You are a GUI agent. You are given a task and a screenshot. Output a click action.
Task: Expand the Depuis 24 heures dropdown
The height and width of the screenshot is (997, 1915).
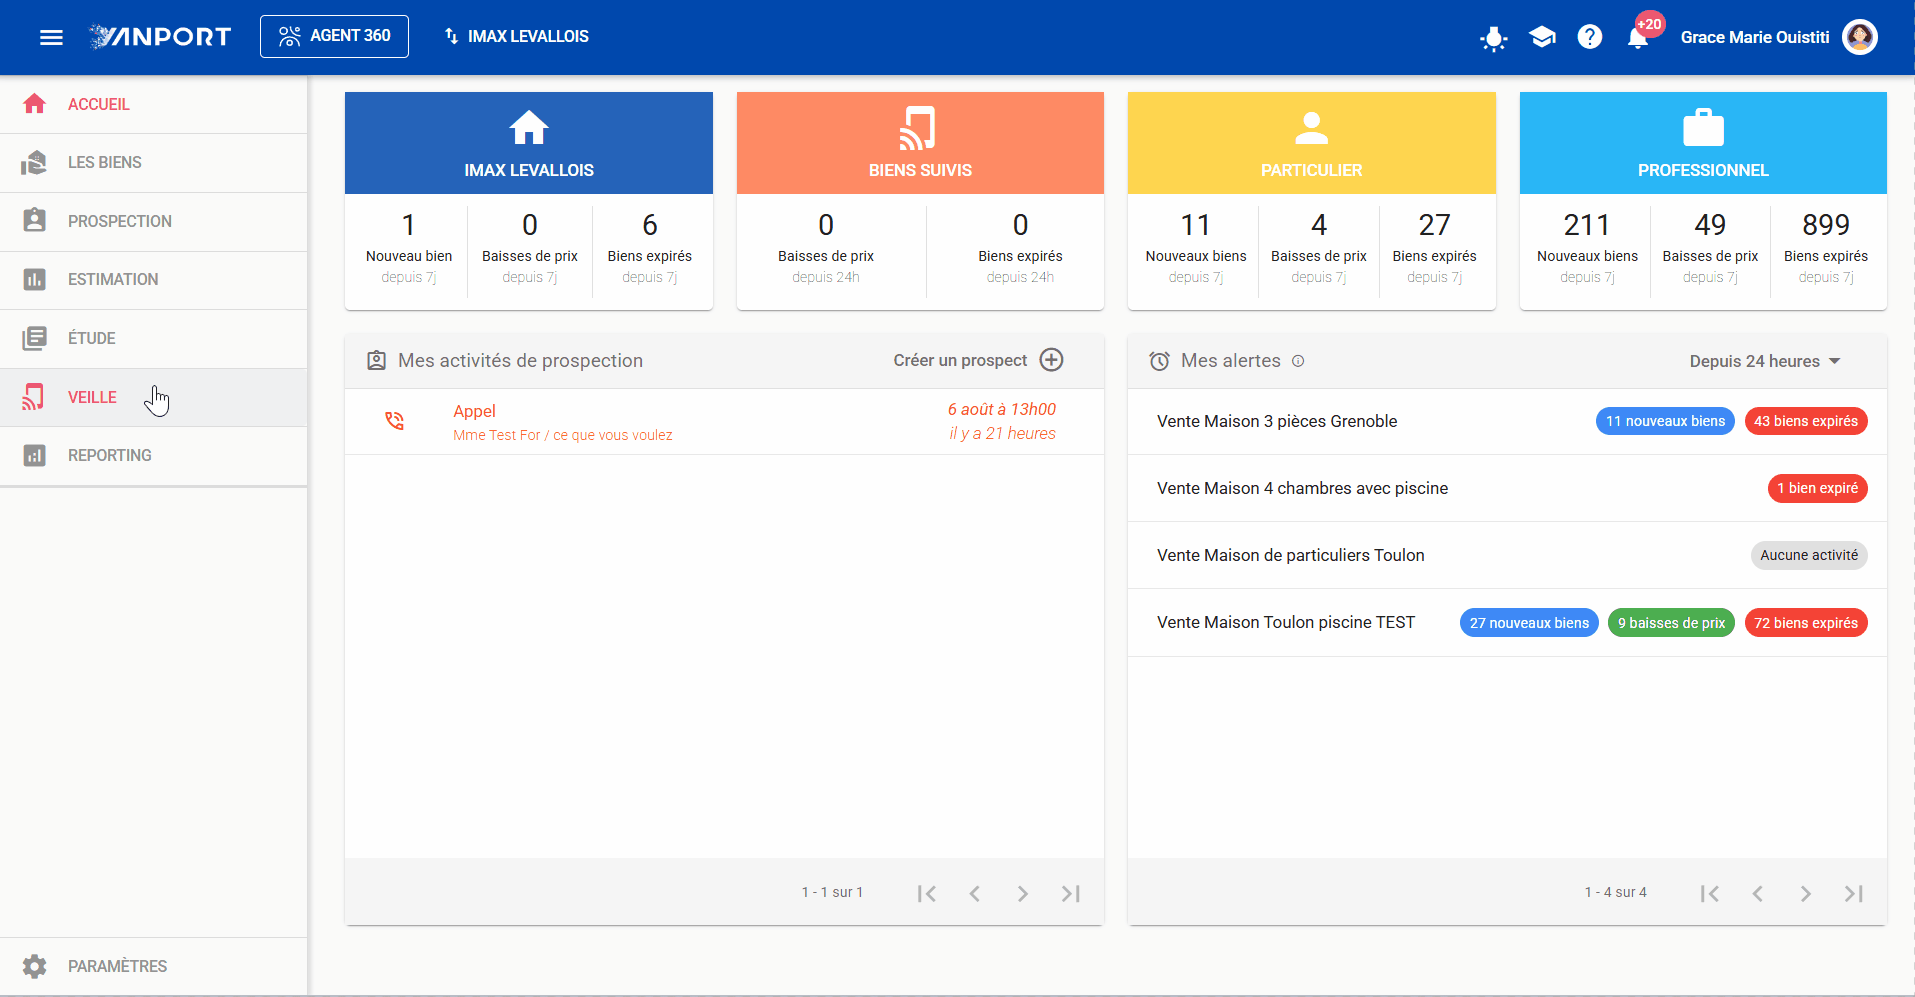coord(1765,361)
